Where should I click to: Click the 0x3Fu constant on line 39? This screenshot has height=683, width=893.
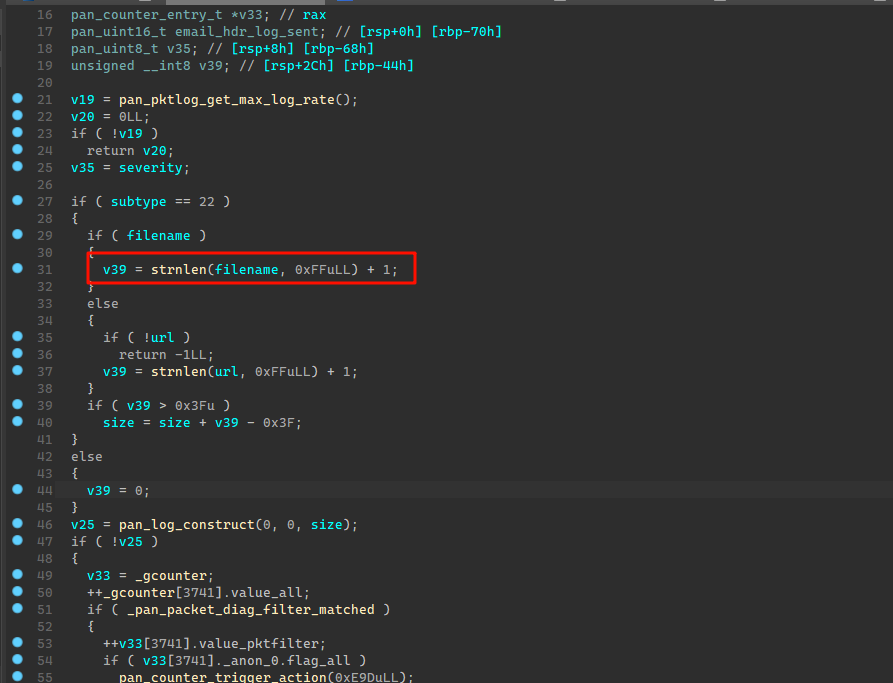194,406
